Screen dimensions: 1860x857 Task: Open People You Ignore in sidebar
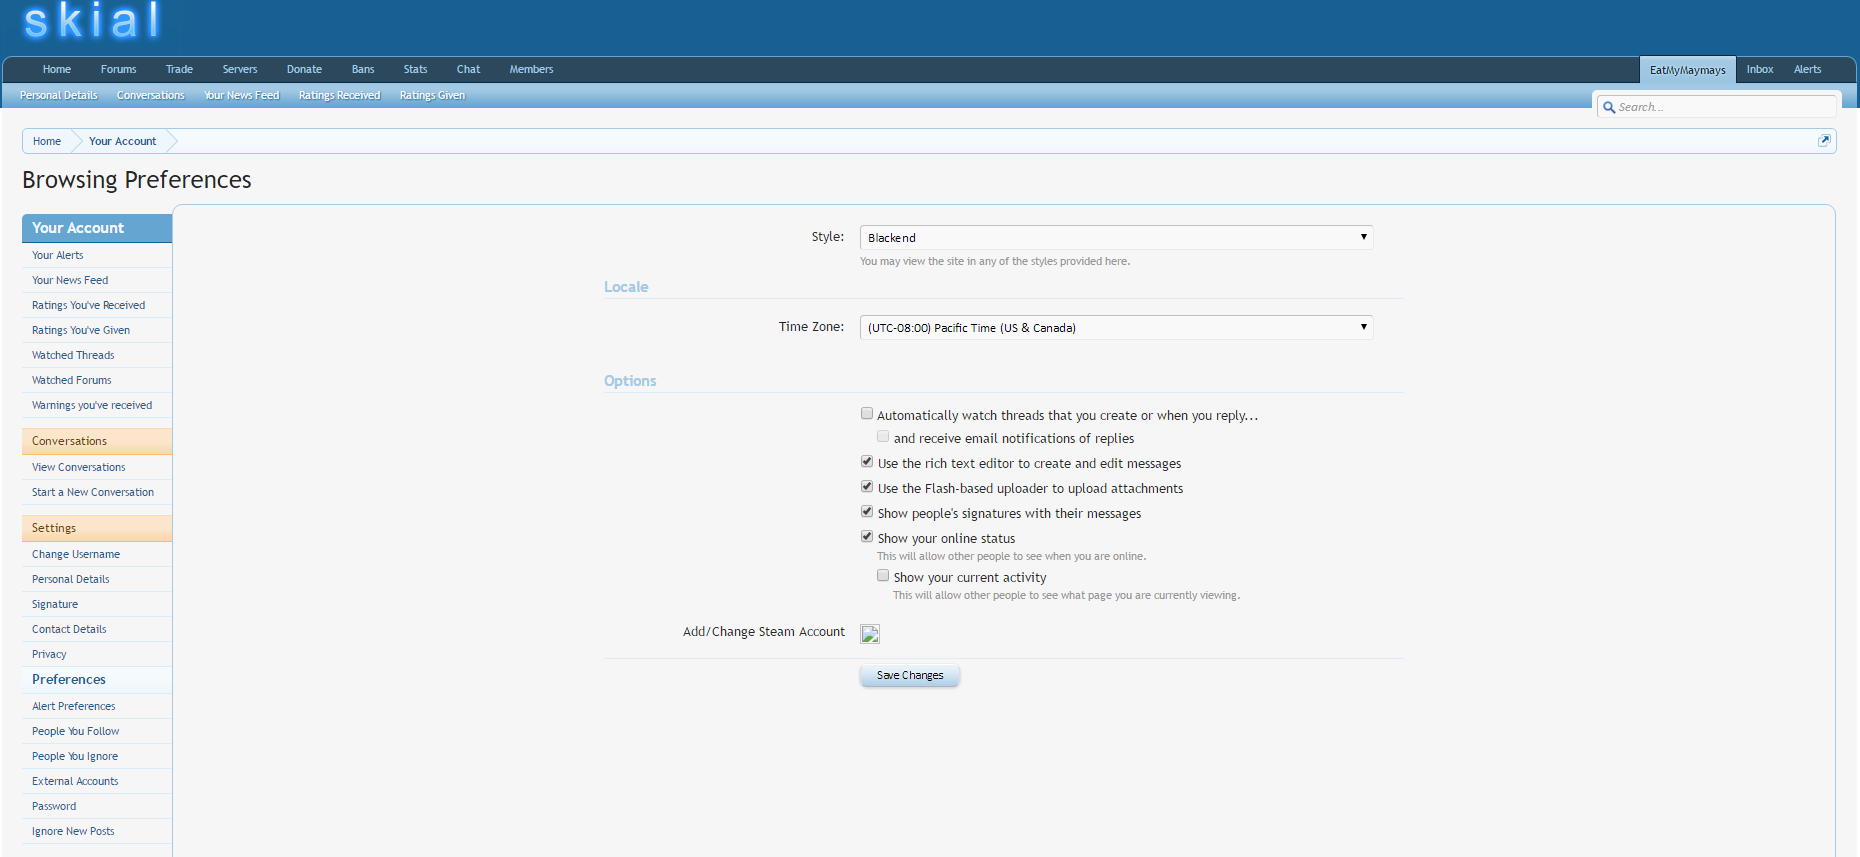[97, 756]
